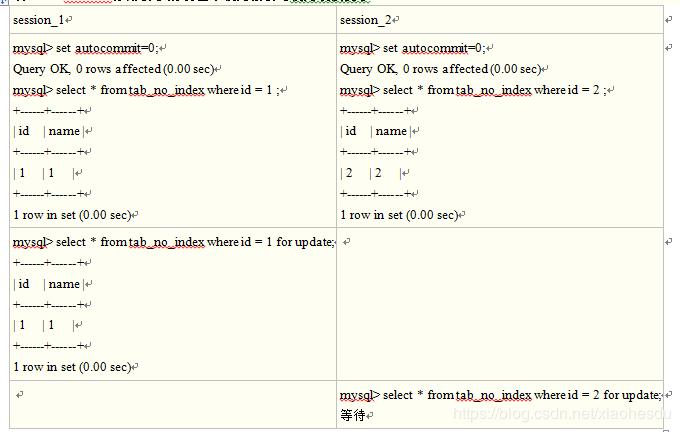680x432 pixels.
Task: Click the "等待" waiting text
Action: coord(353,415)
